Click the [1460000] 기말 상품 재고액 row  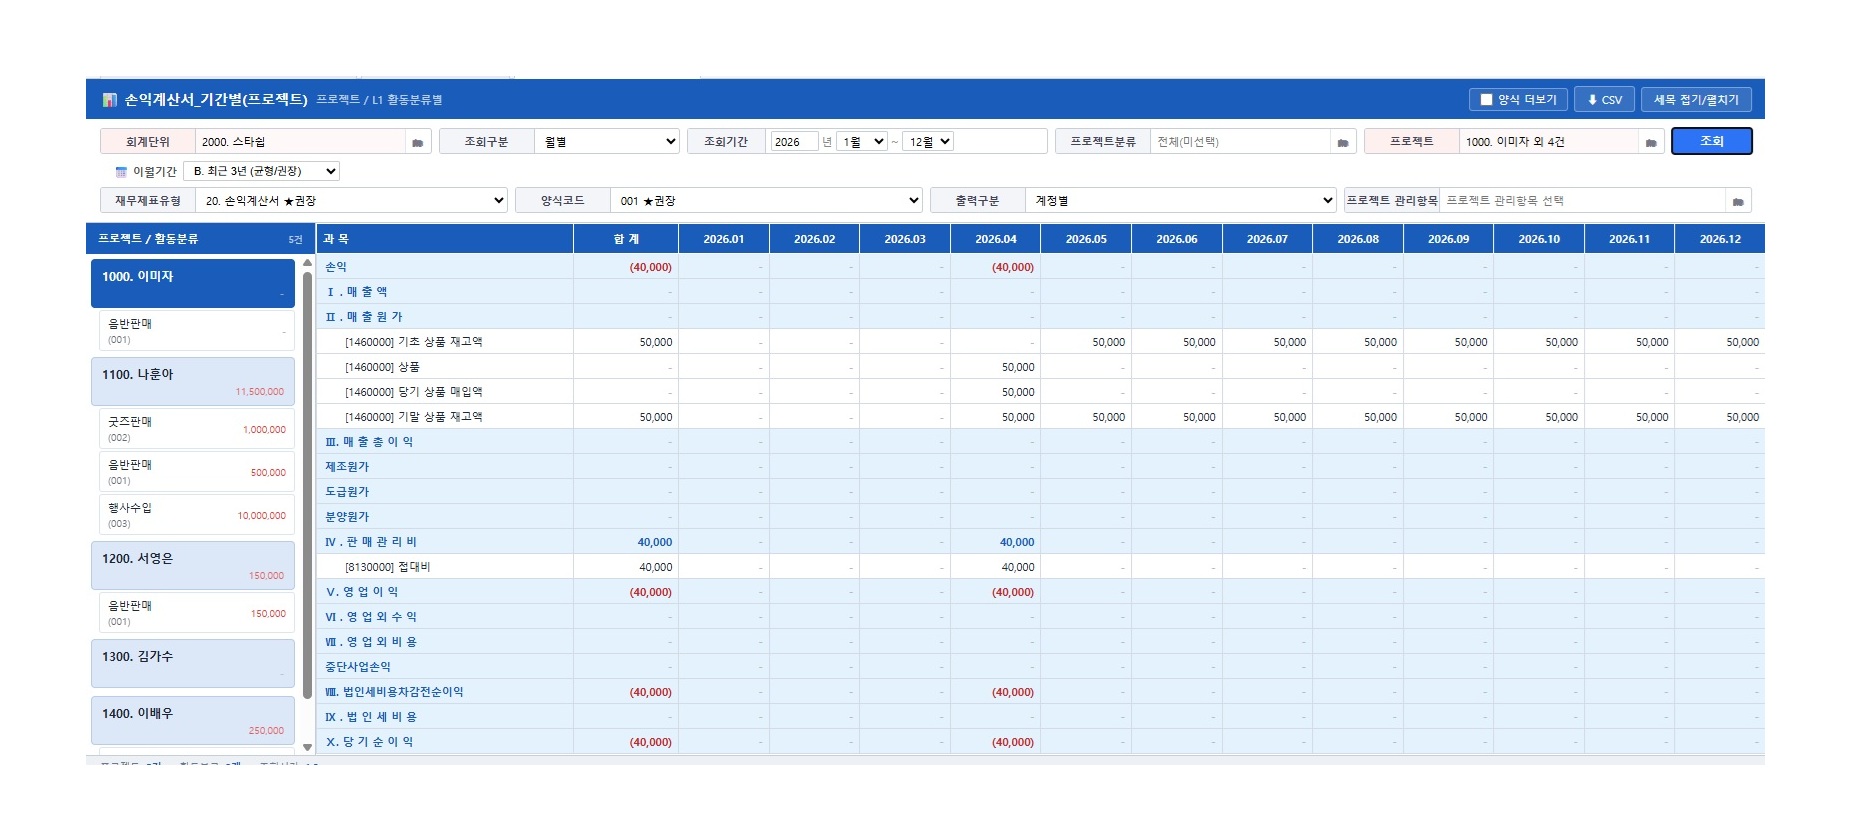[x=1041, y=417]
